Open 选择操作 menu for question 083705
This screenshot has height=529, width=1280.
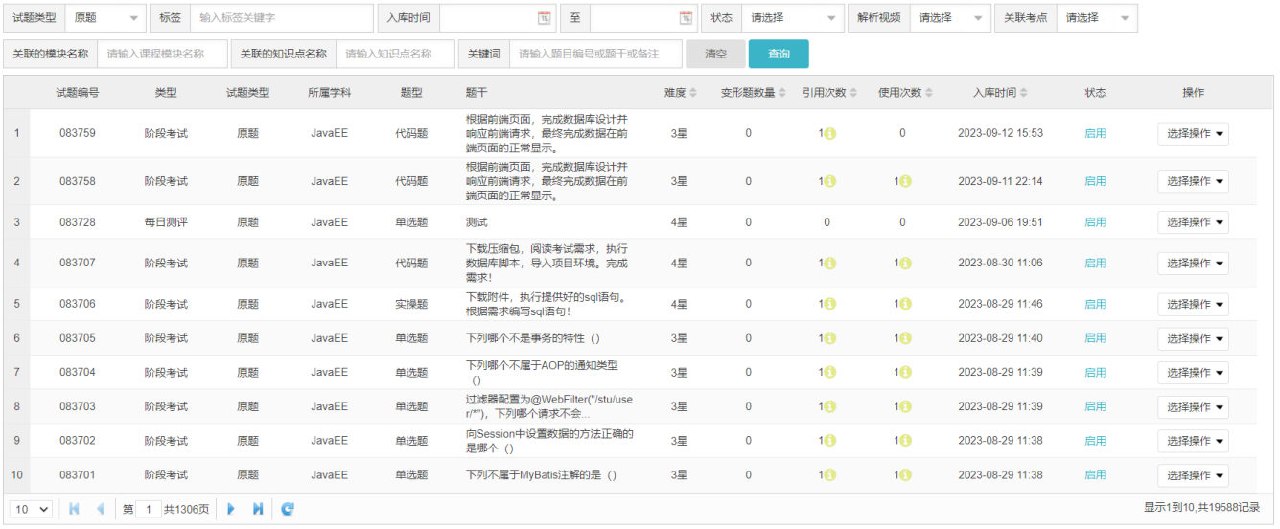[1193, 339]
